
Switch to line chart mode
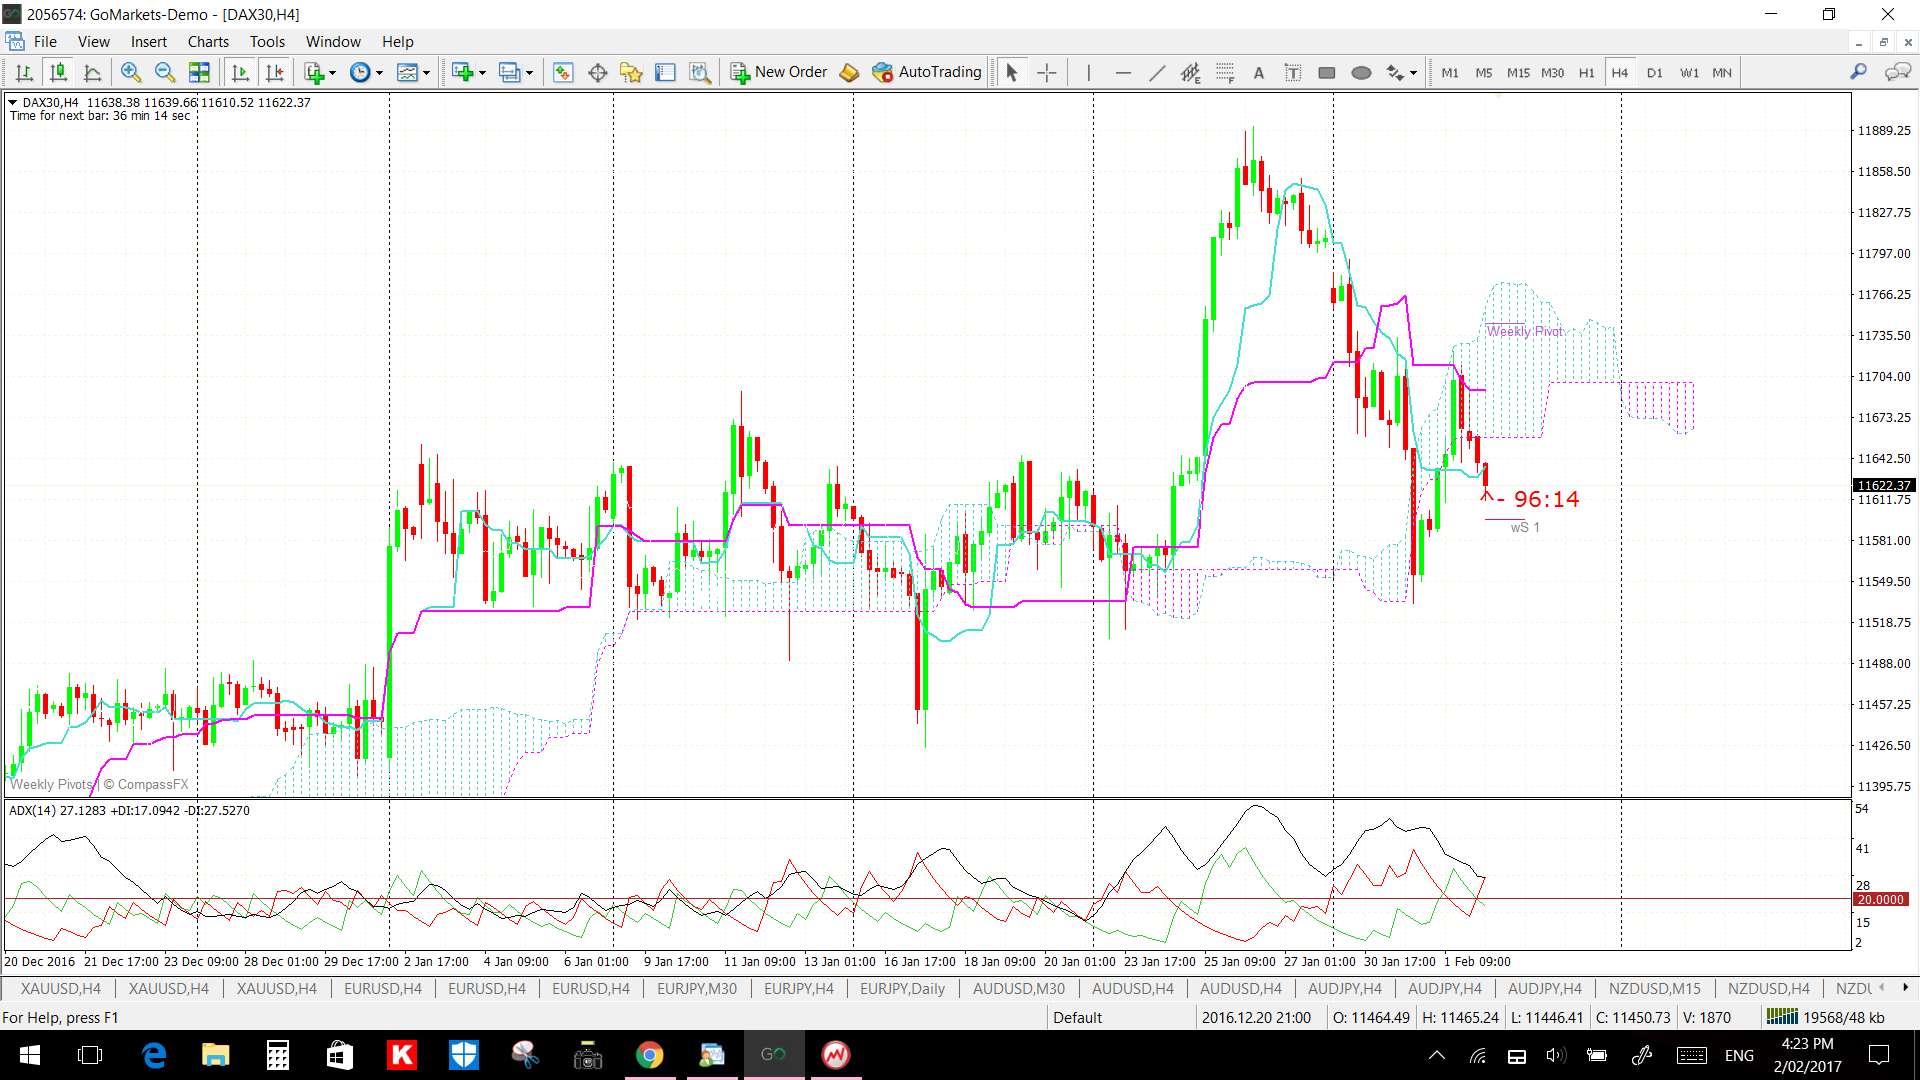[92, 72]
